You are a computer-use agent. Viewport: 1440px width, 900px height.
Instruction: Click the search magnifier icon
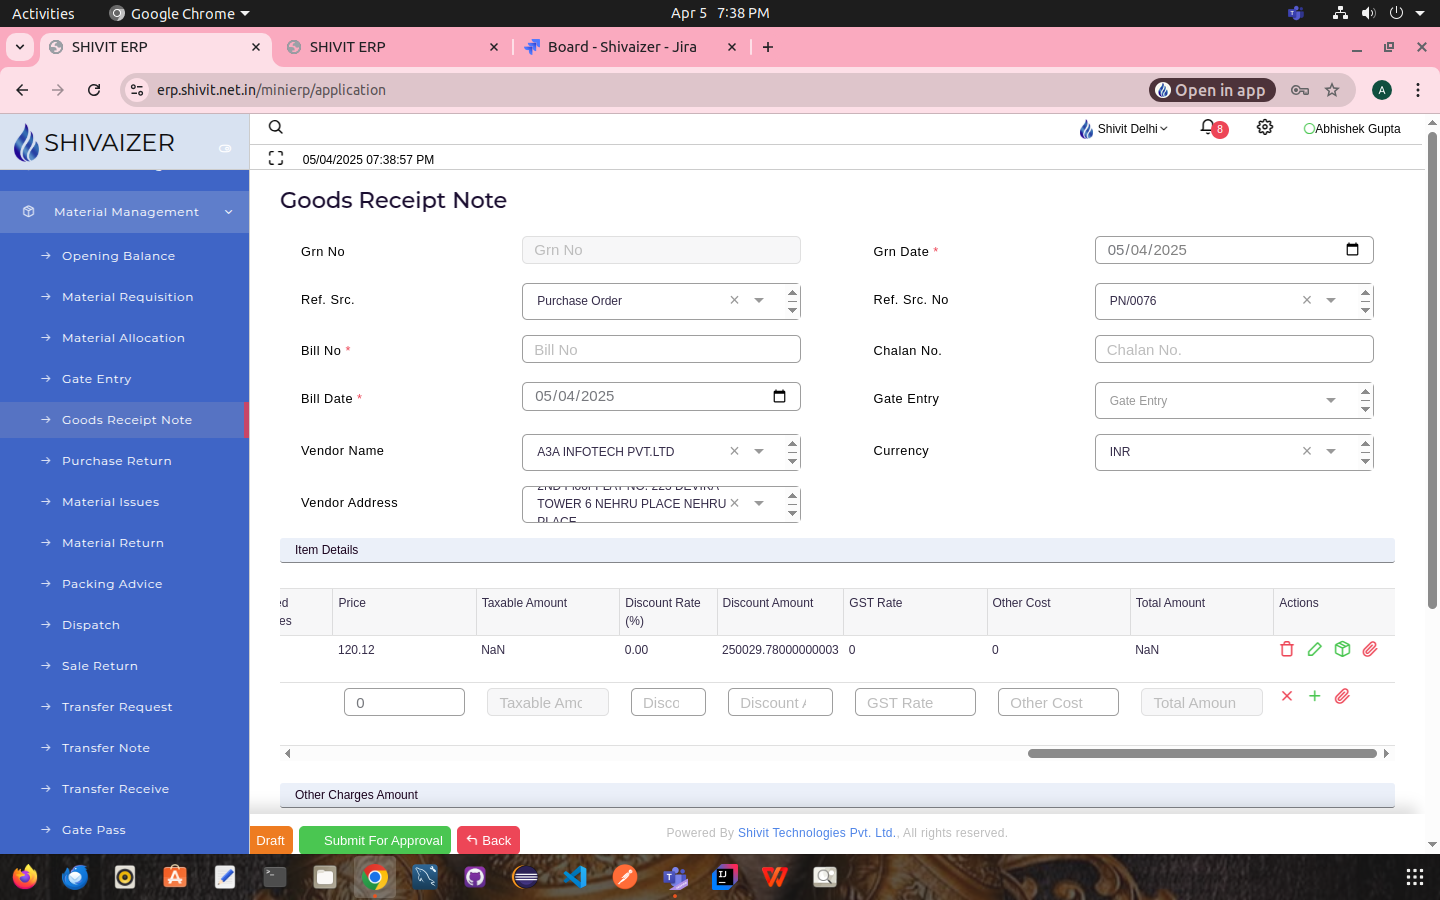click(276, 127)
